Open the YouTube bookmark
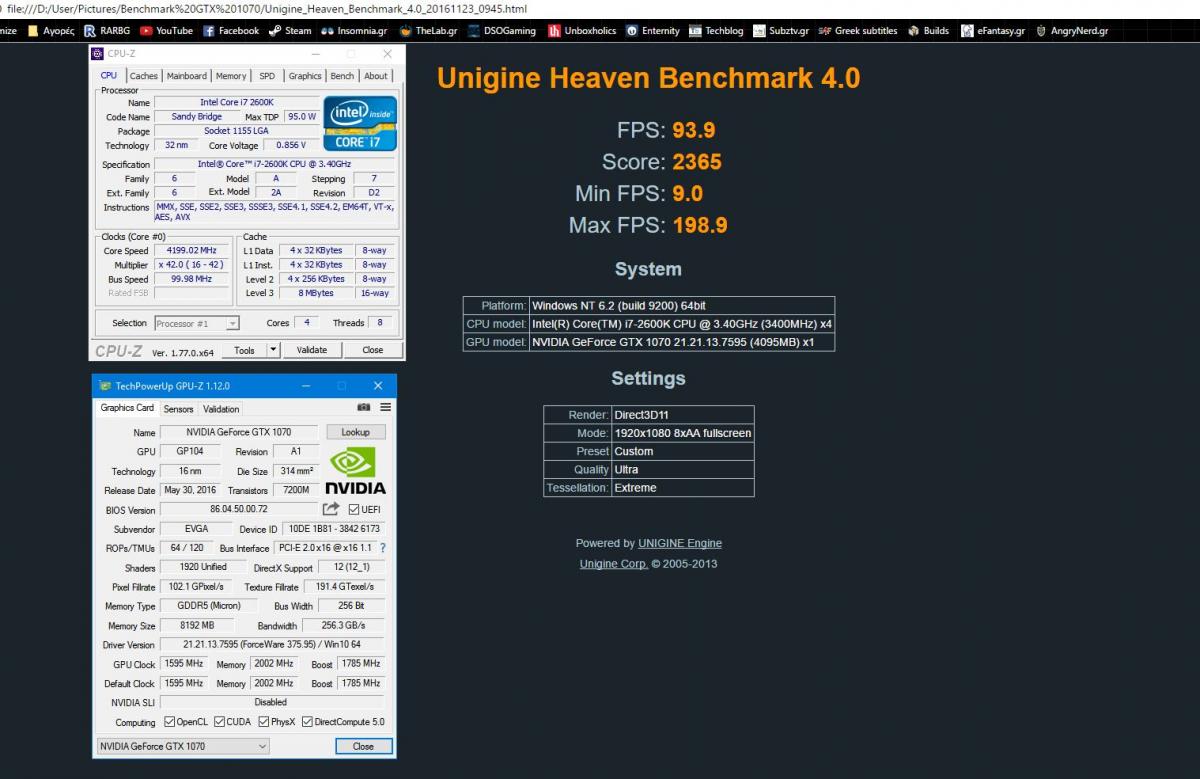The image size is (1200, 779). [166, 31]
